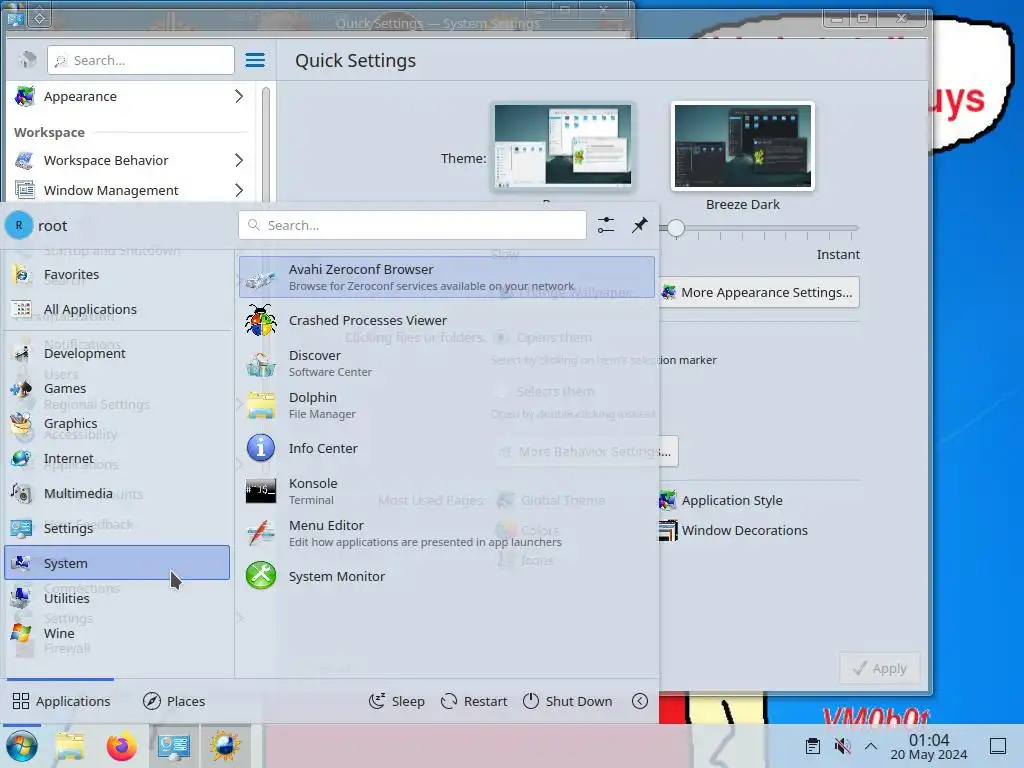The image size is (1024, 768).
Task: Open clipboard tray icon
Action: (812, 746)
